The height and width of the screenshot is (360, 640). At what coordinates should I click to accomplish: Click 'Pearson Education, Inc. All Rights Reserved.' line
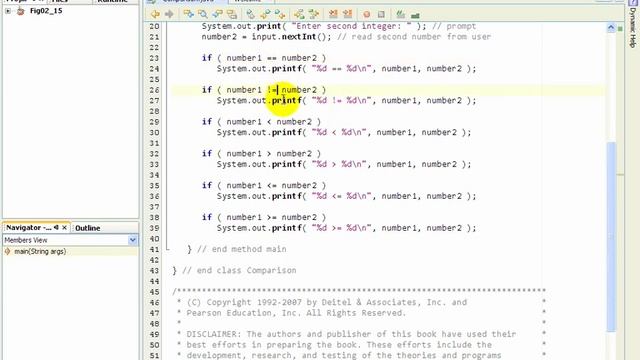[x=296, y=313]
